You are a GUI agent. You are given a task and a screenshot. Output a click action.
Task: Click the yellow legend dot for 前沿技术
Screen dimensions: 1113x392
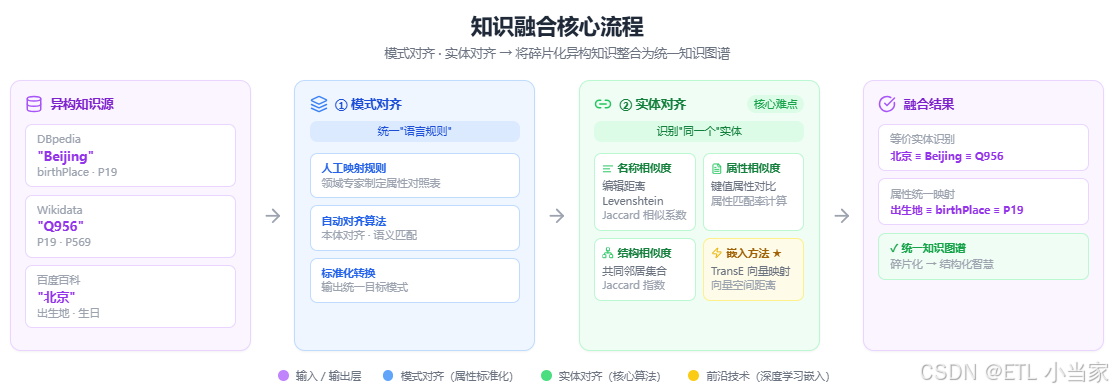693,376
